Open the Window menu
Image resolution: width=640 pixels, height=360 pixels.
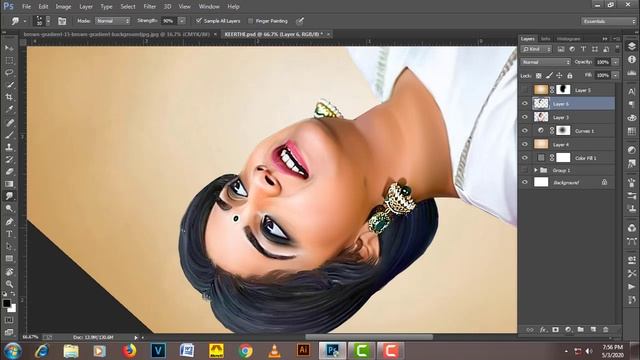[209, 7]
